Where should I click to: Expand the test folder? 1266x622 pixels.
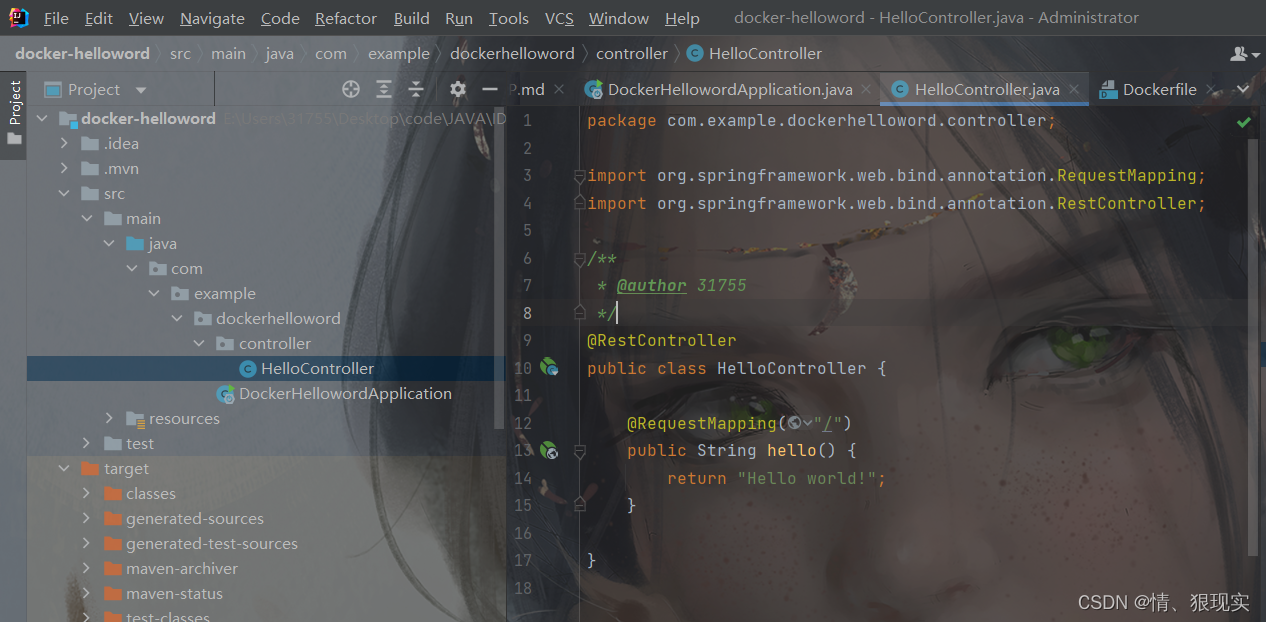pos(87,444)
